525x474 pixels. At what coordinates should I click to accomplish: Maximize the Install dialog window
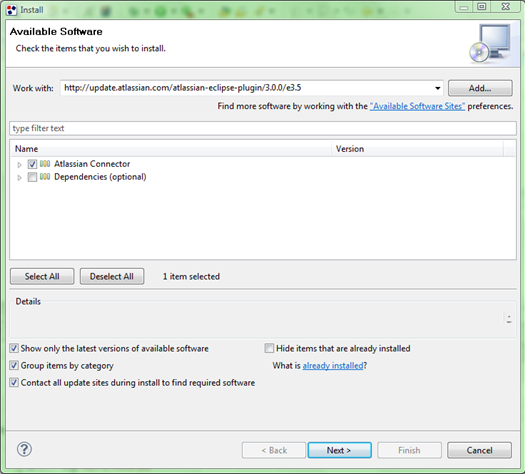coord(481,7)
